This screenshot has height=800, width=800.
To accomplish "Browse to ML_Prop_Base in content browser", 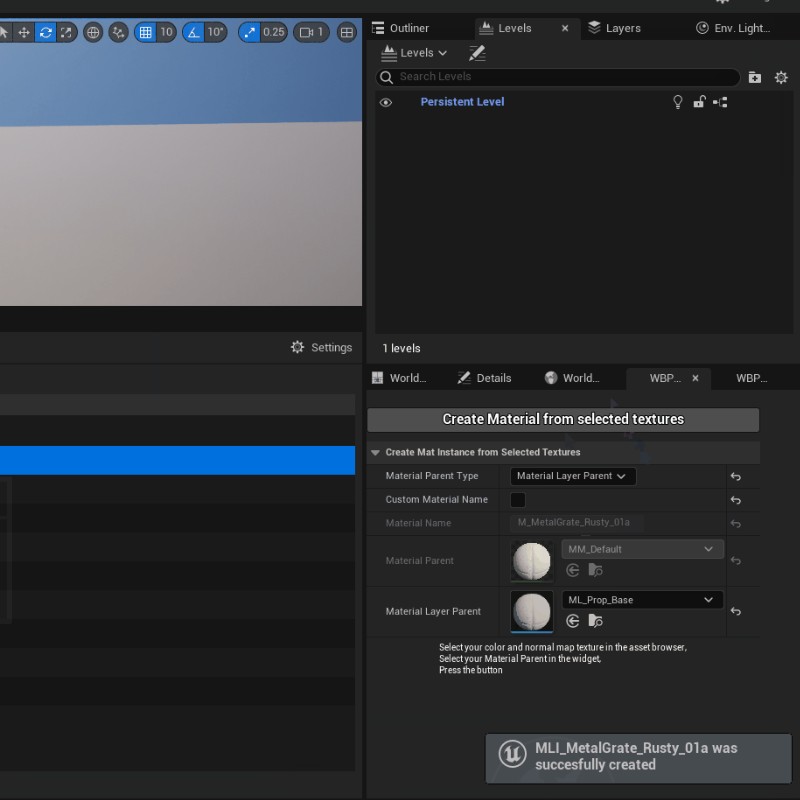I will 595,621.
